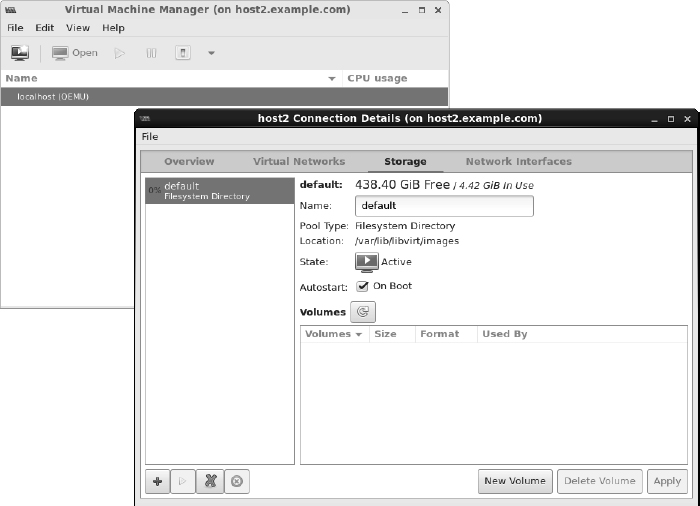The width and height of the screenshot is (700, 506).
Task: Select the Storage tab
Action: point(405,162)
